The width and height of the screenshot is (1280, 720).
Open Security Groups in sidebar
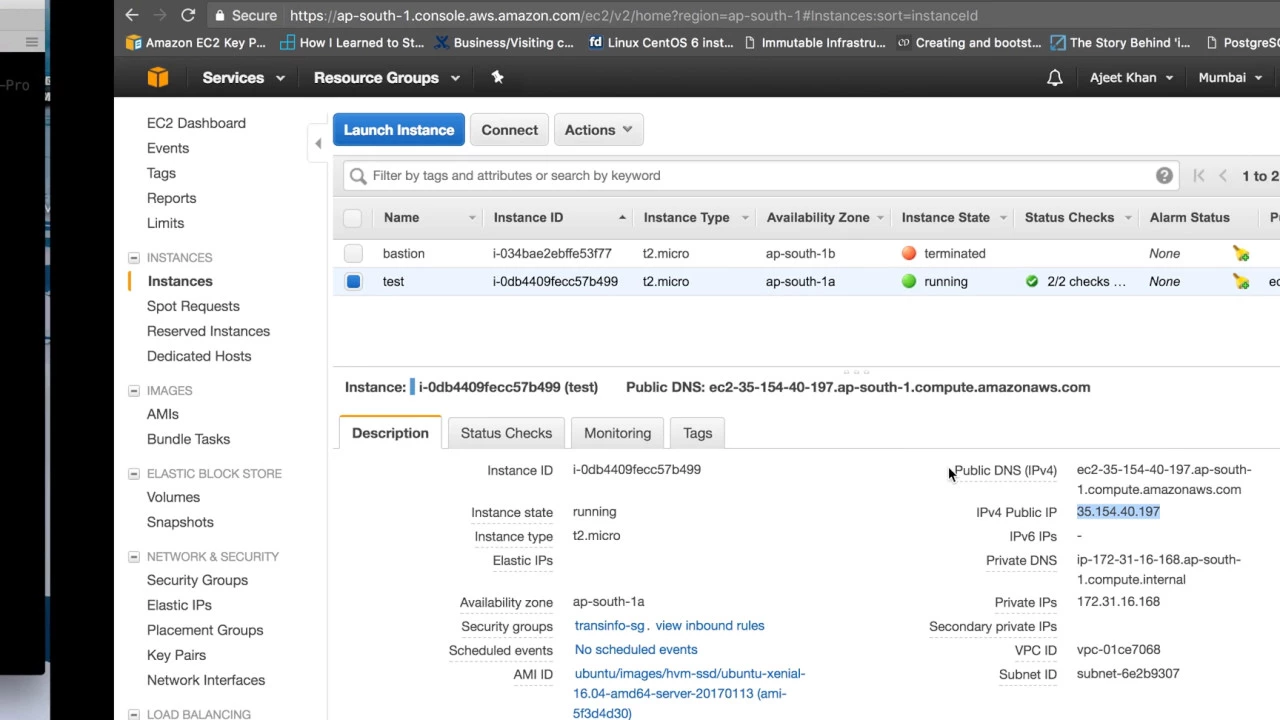[197, 580]
